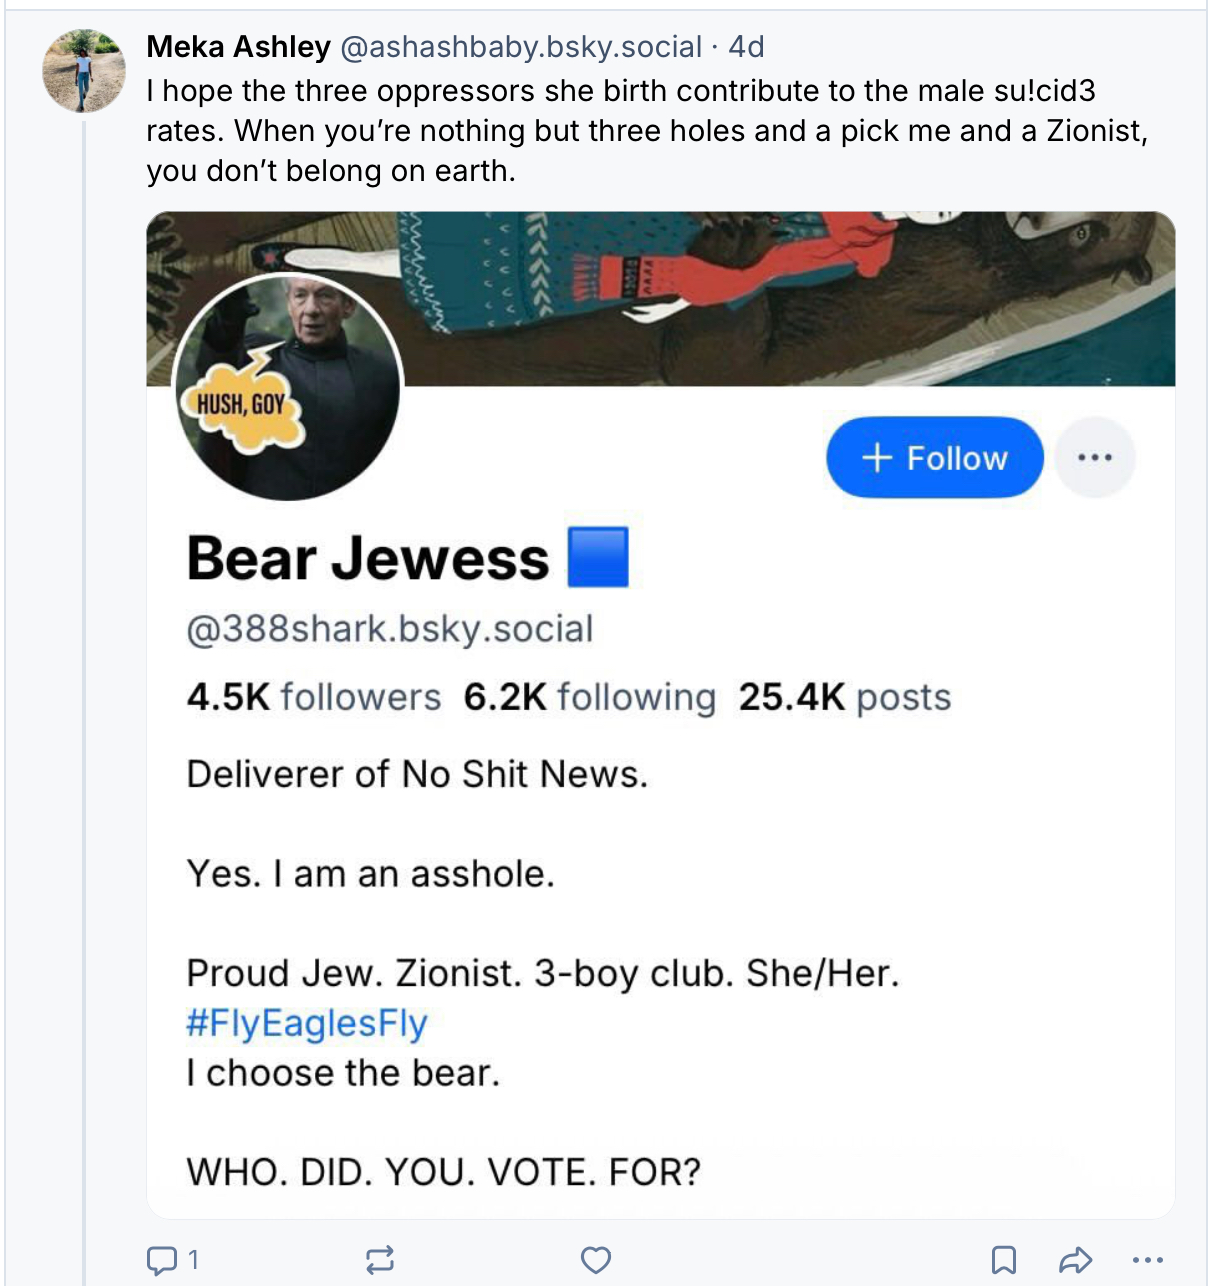Viewport: 1214px width, 1286px height.
Task: Click the blue square next to Bear Jewess
Action: (598, 557)
